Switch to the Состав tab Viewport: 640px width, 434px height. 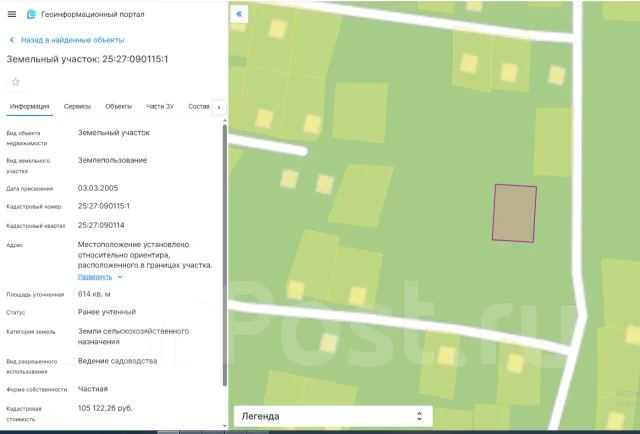[x=199, y=107]
